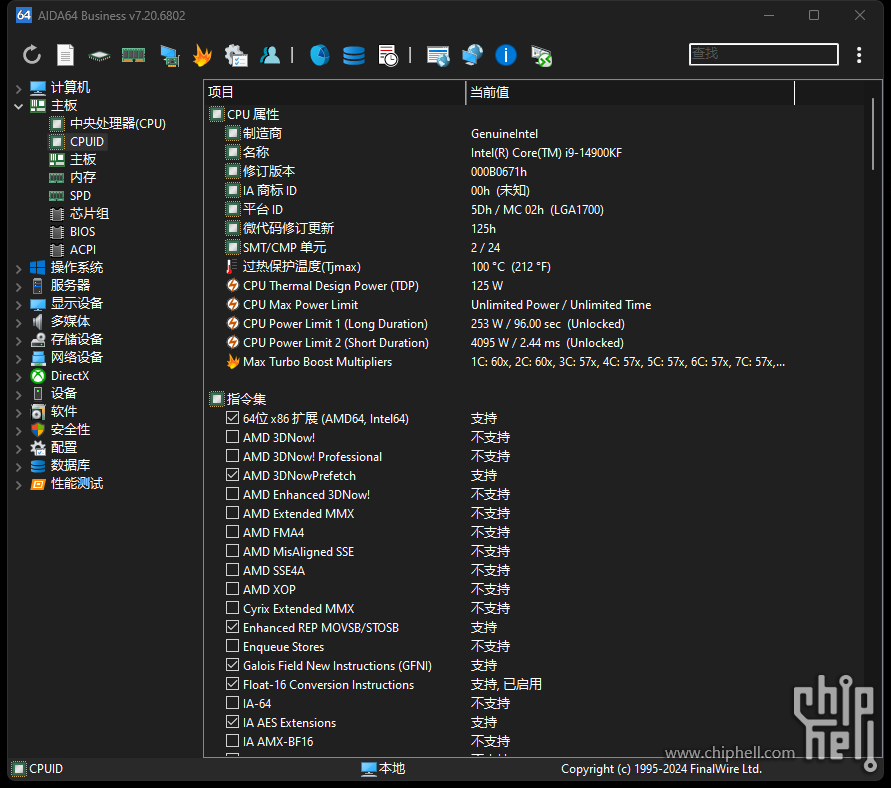Expand the 显示设备 tree node

pyautogui.click(x=19, y=305)
